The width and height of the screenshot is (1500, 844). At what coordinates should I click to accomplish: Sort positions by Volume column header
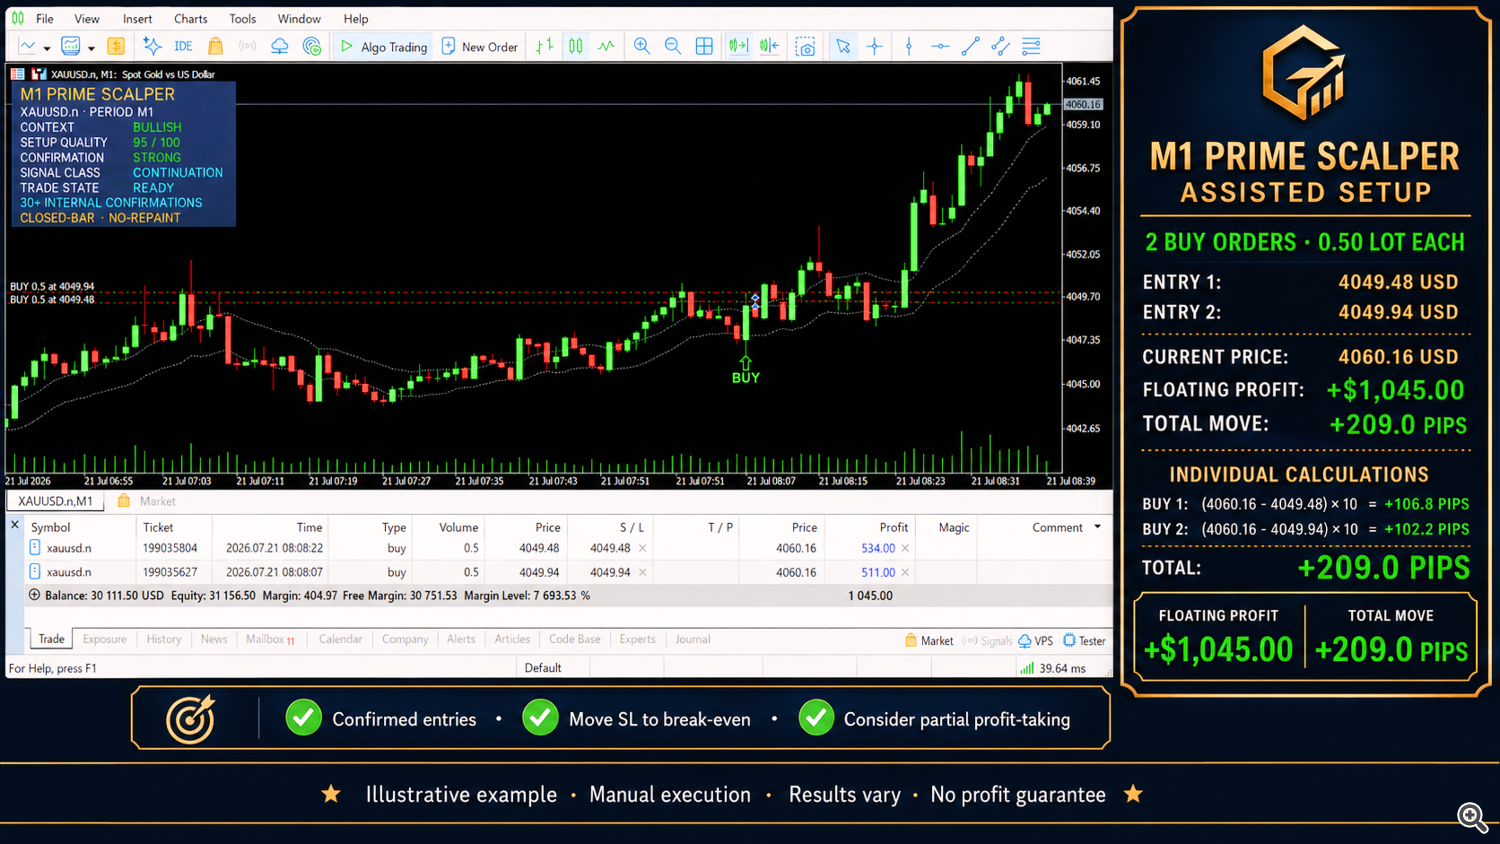(x=458, y=527)
